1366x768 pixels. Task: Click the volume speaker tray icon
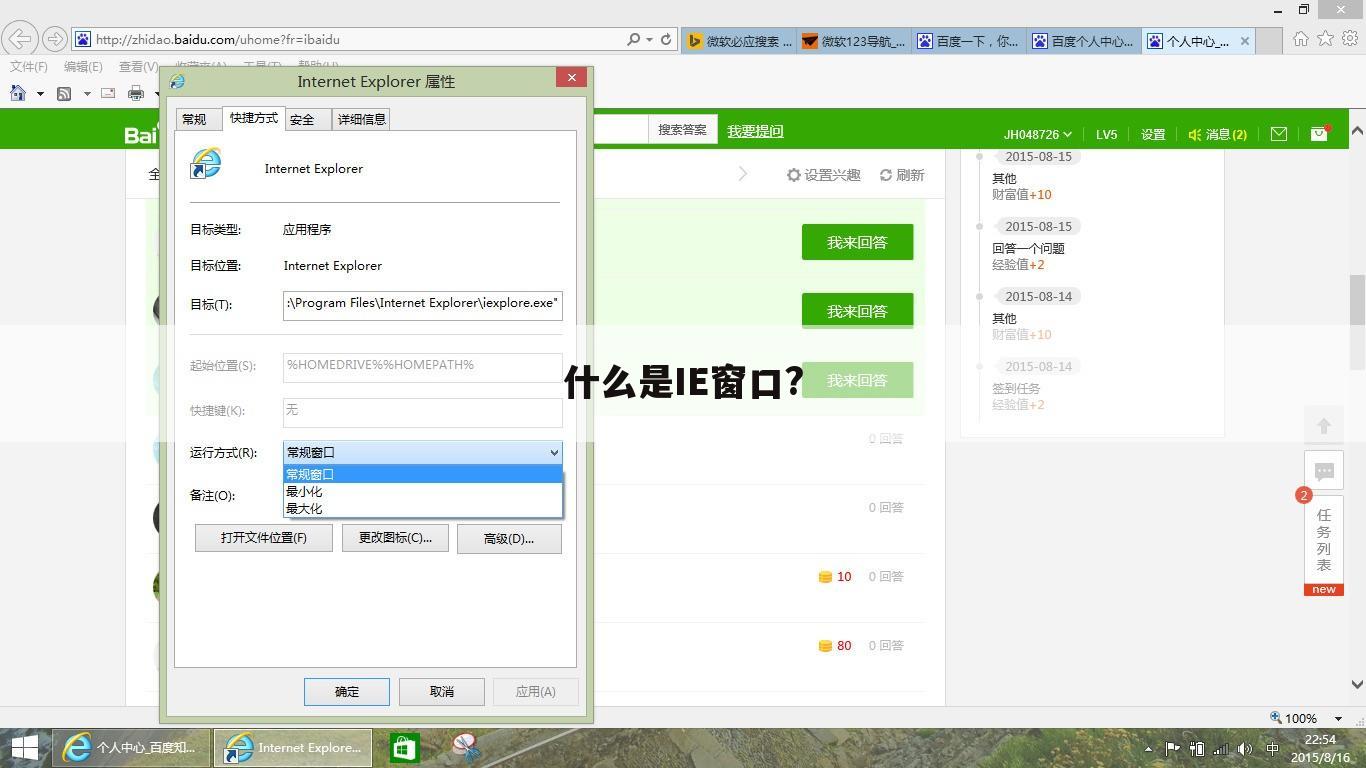pyautogui.click(x=1245, y=748)
